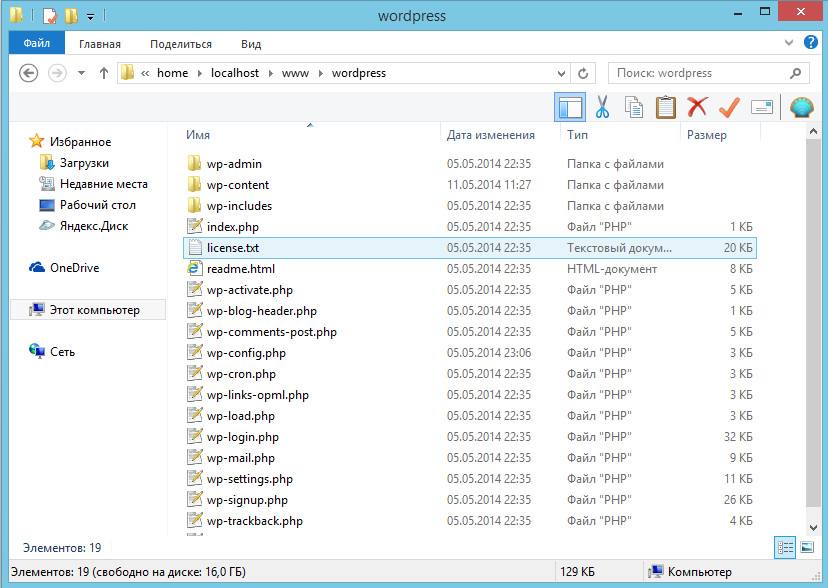Open the Вид ribbon tab
Screen dimensions: 828x588
(x=251, y=44)
